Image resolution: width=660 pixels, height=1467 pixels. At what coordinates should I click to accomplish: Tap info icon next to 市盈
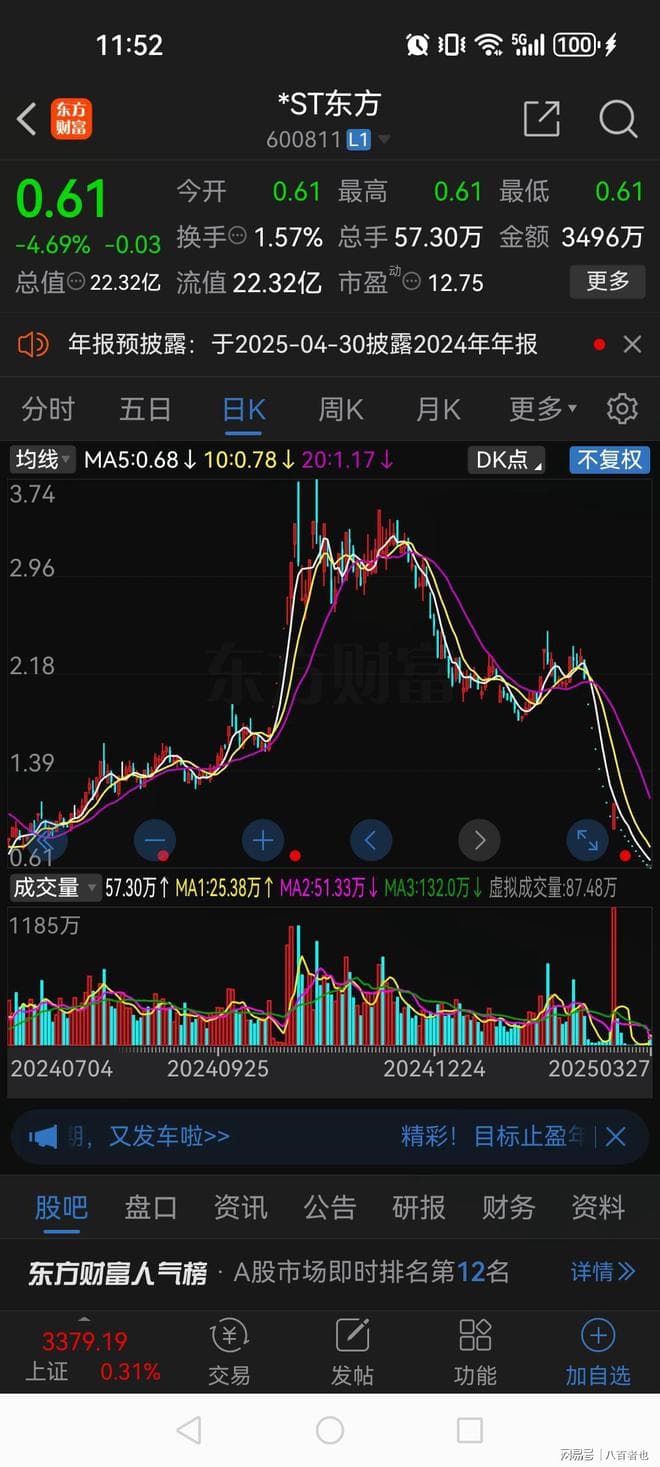click(x=413, y=283)
